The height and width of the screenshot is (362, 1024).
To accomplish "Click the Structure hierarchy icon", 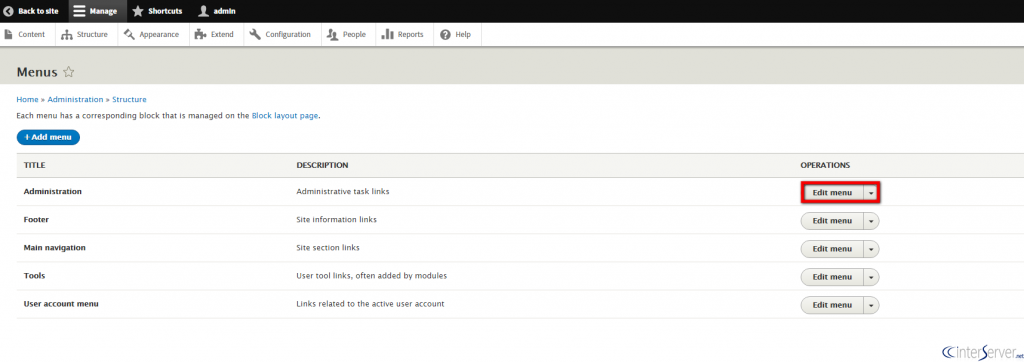I will click(67, 35).
